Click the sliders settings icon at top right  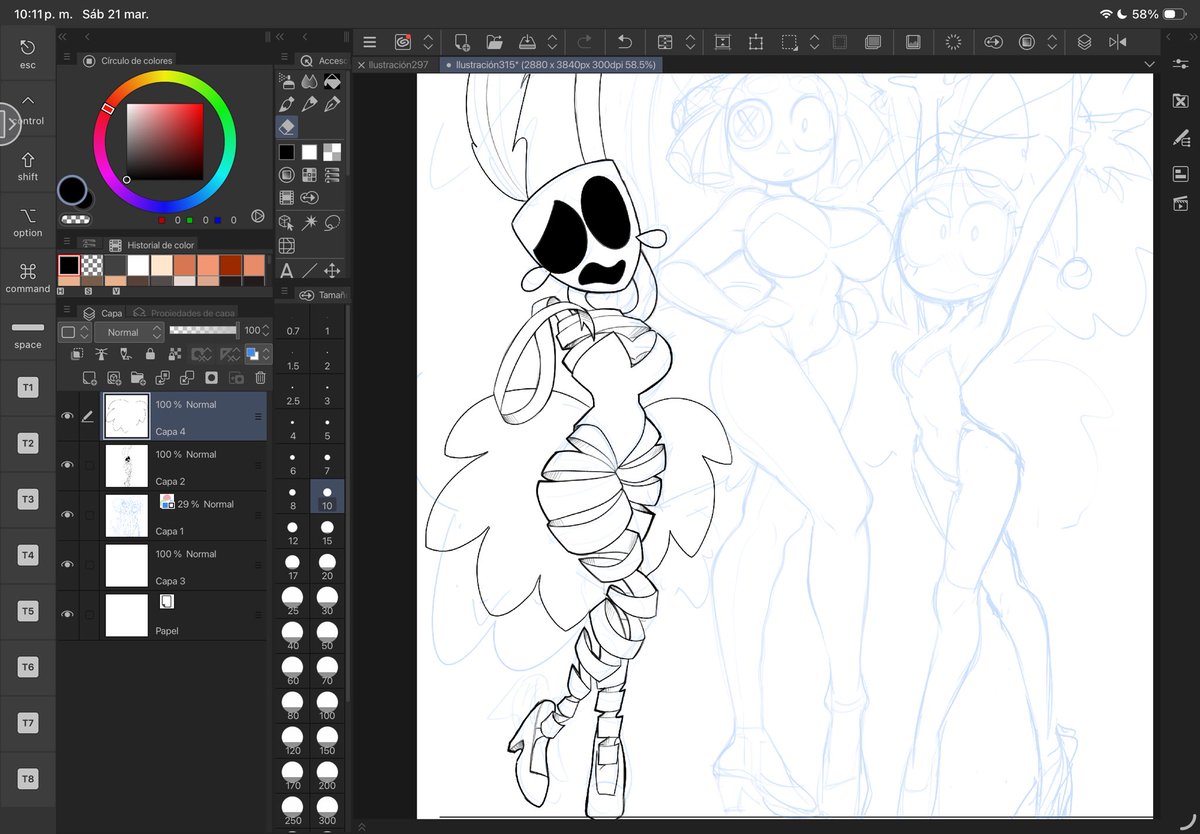point(1180,63)
